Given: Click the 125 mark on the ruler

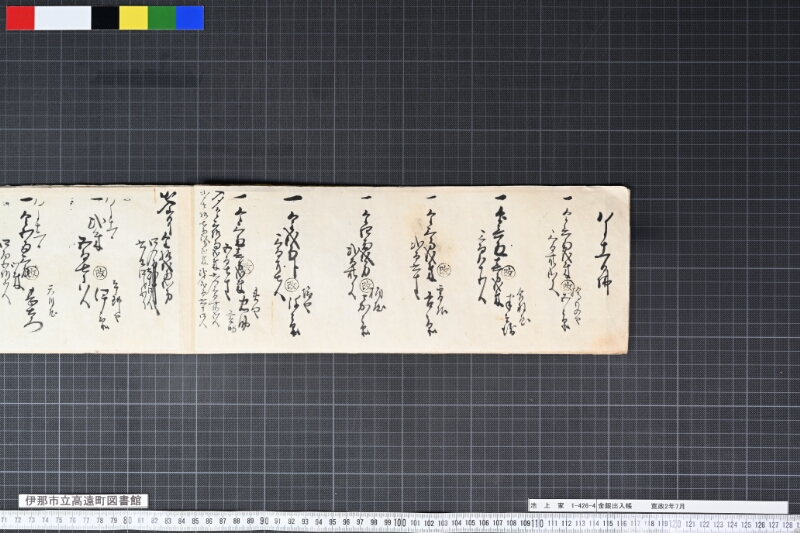Looking at the screenshot, I should (x=746, y=524).
